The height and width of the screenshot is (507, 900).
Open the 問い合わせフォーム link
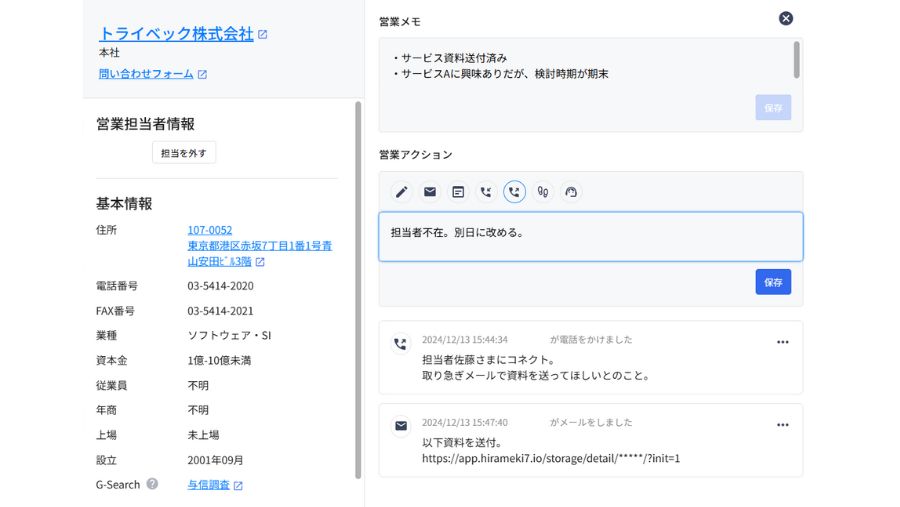pyautogui.click(x=146, y=73)
